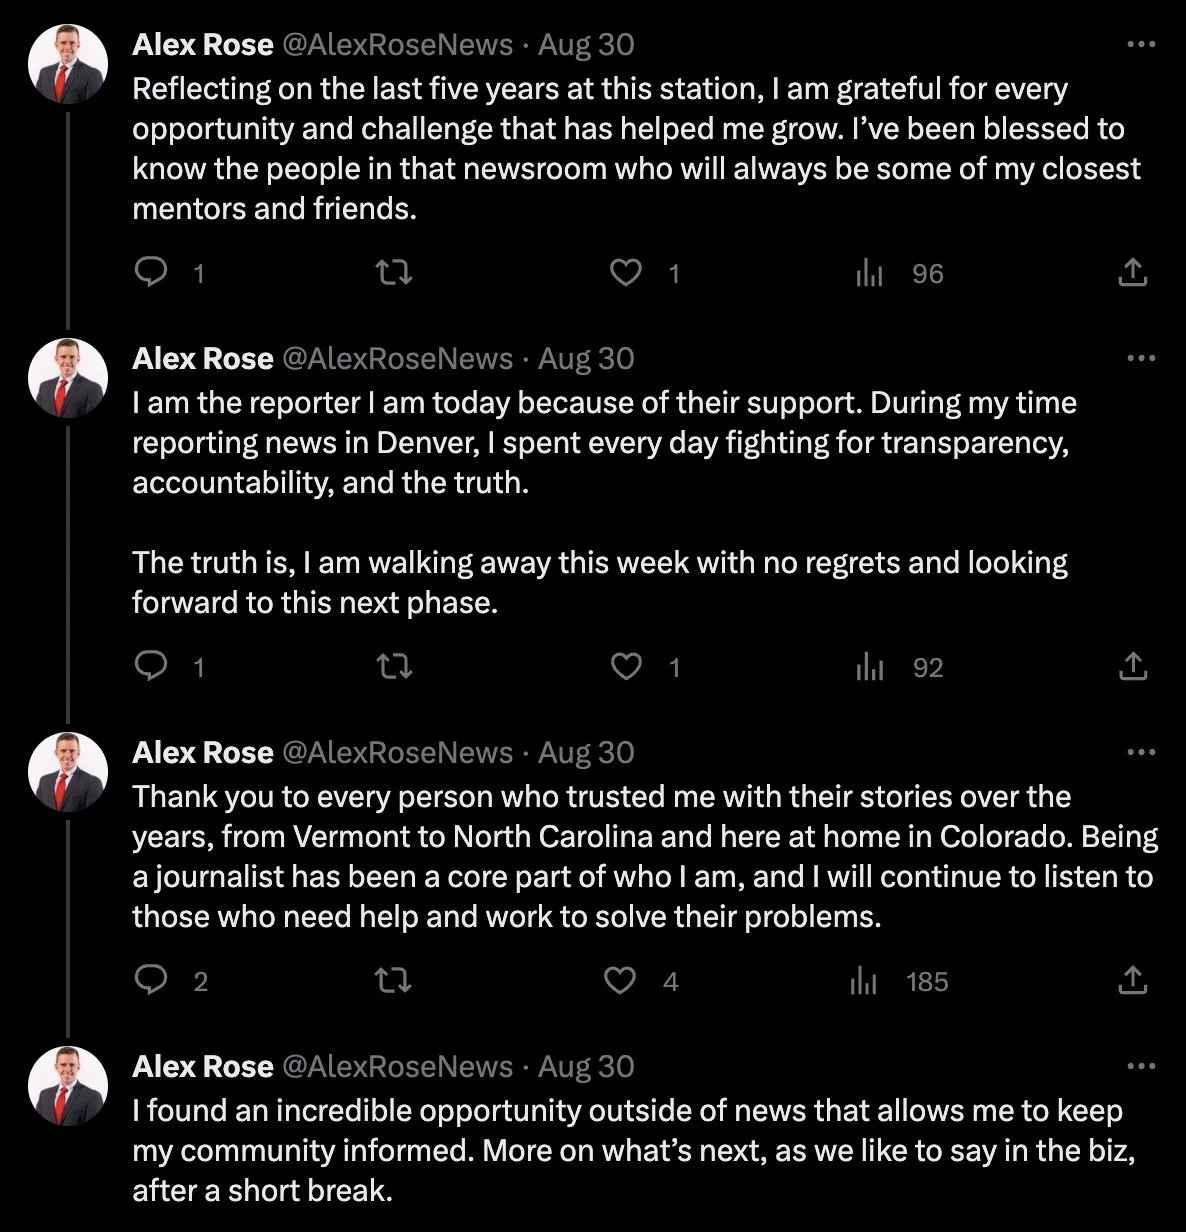The image size is (1186, 1232).
Task: Like the 'no regrets' tweet
Action: pyautogui.click(x=626, y=666)
